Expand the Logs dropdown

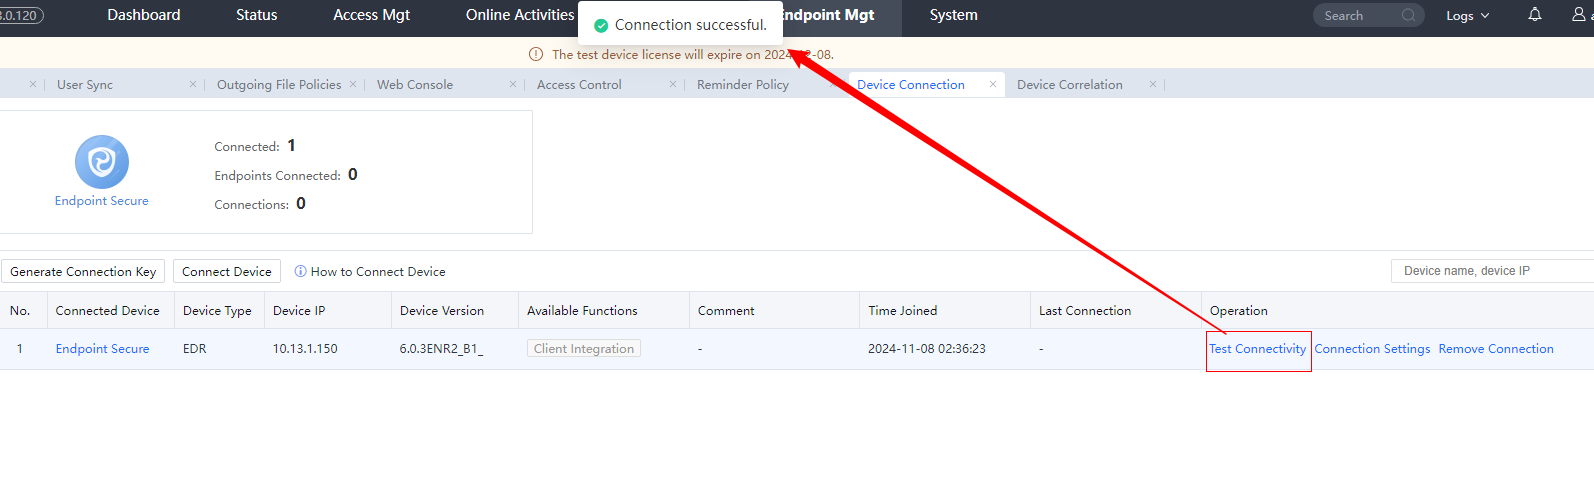pyautogui.click(x=1467, y=16)
